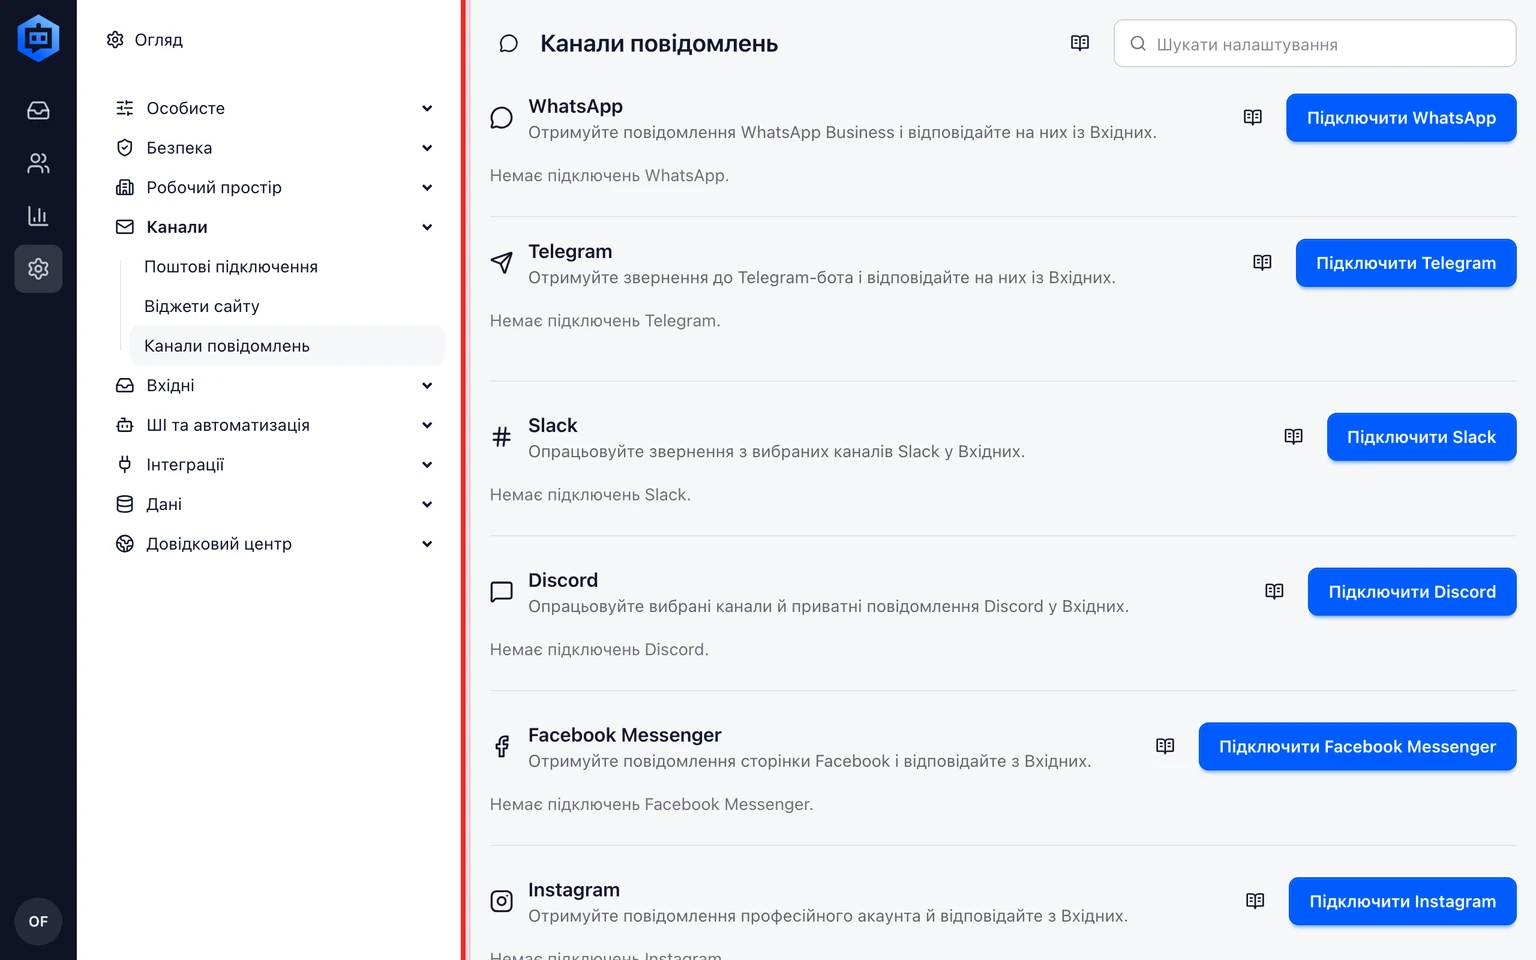Click the Instagram section heading

coord(574,890)
